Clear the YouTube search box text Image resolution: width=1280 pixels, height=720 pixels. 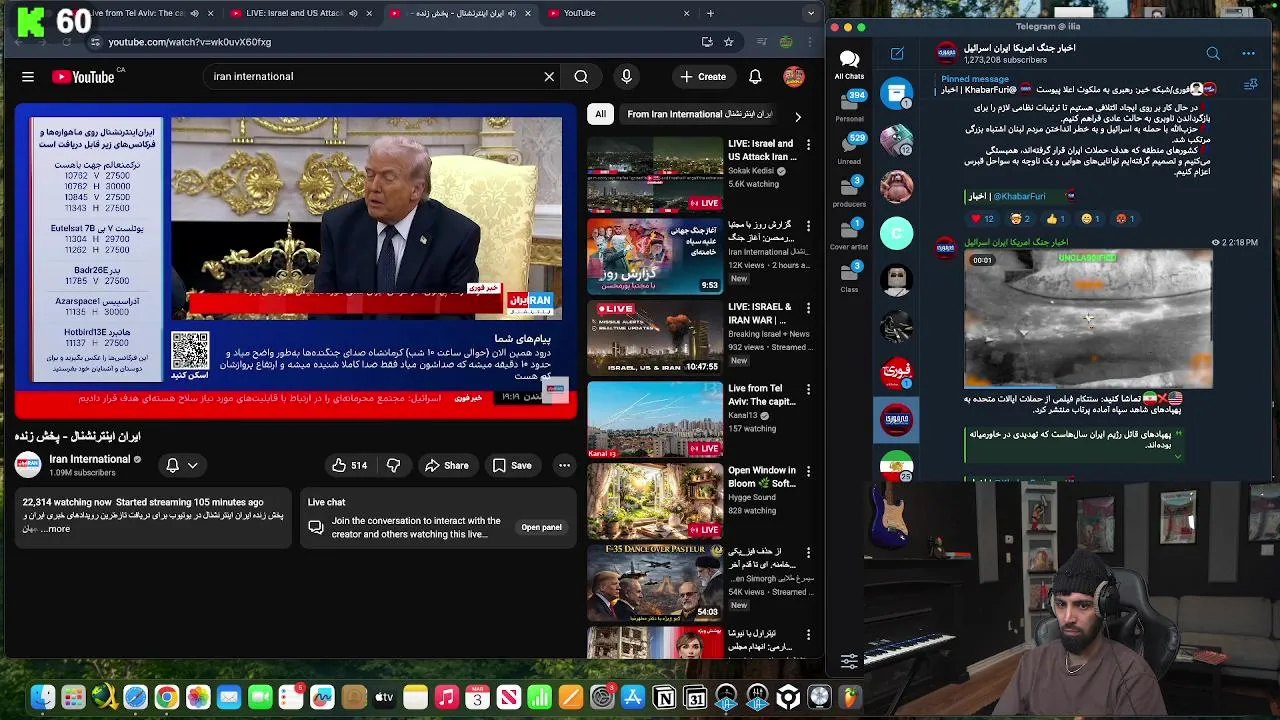pyautogui.click(x=549, y=76)
